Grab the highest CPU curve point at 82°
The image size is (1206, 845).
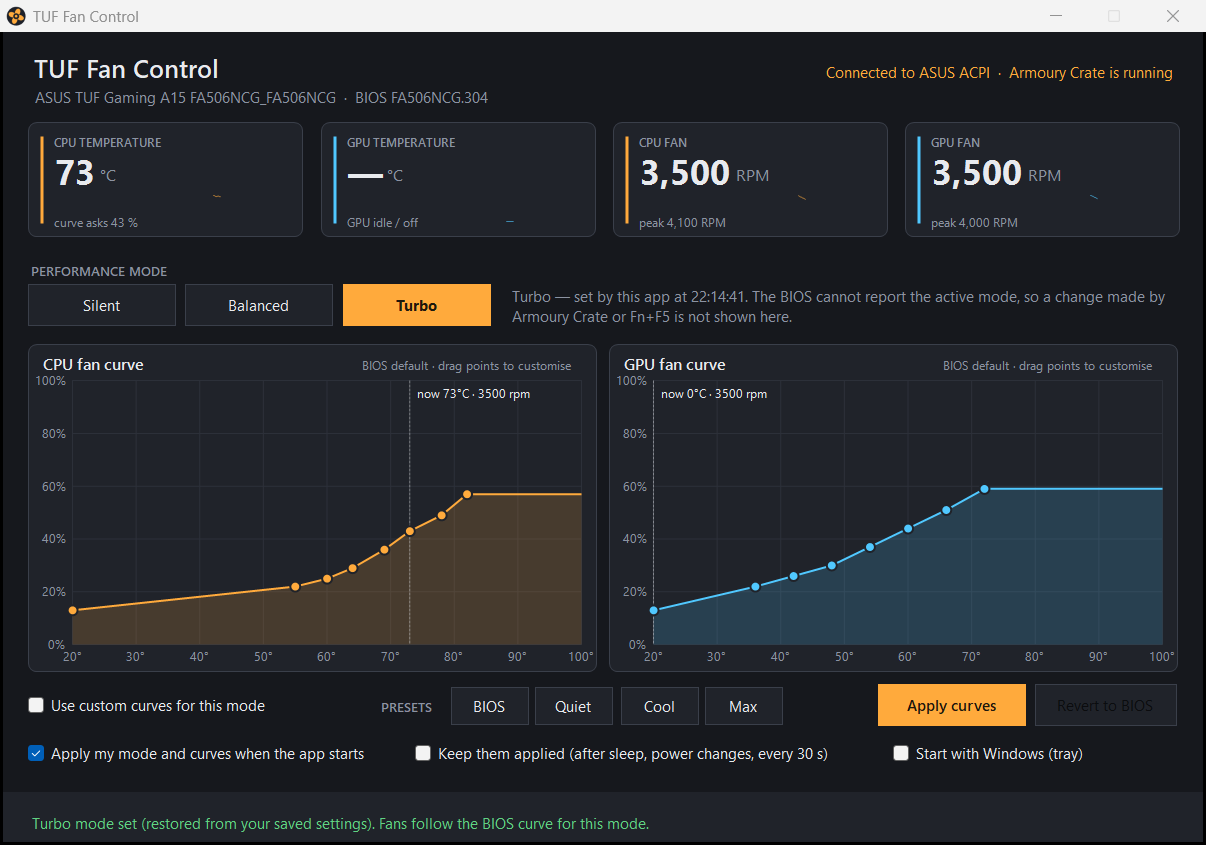tap(467, 494)
